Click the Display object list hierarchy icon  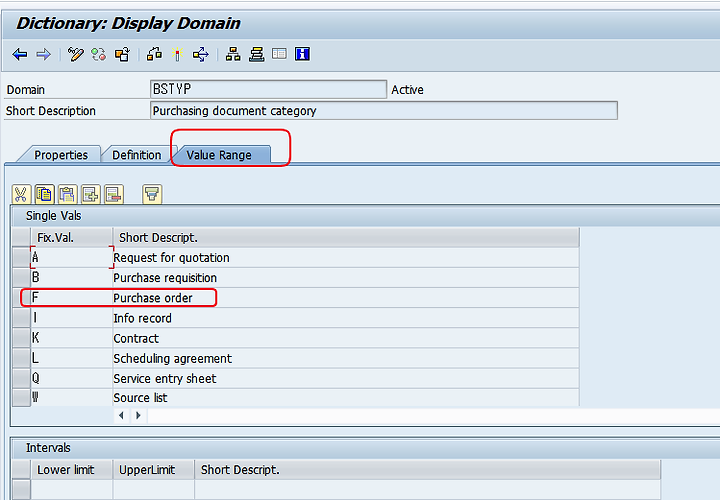click(233, 55)
